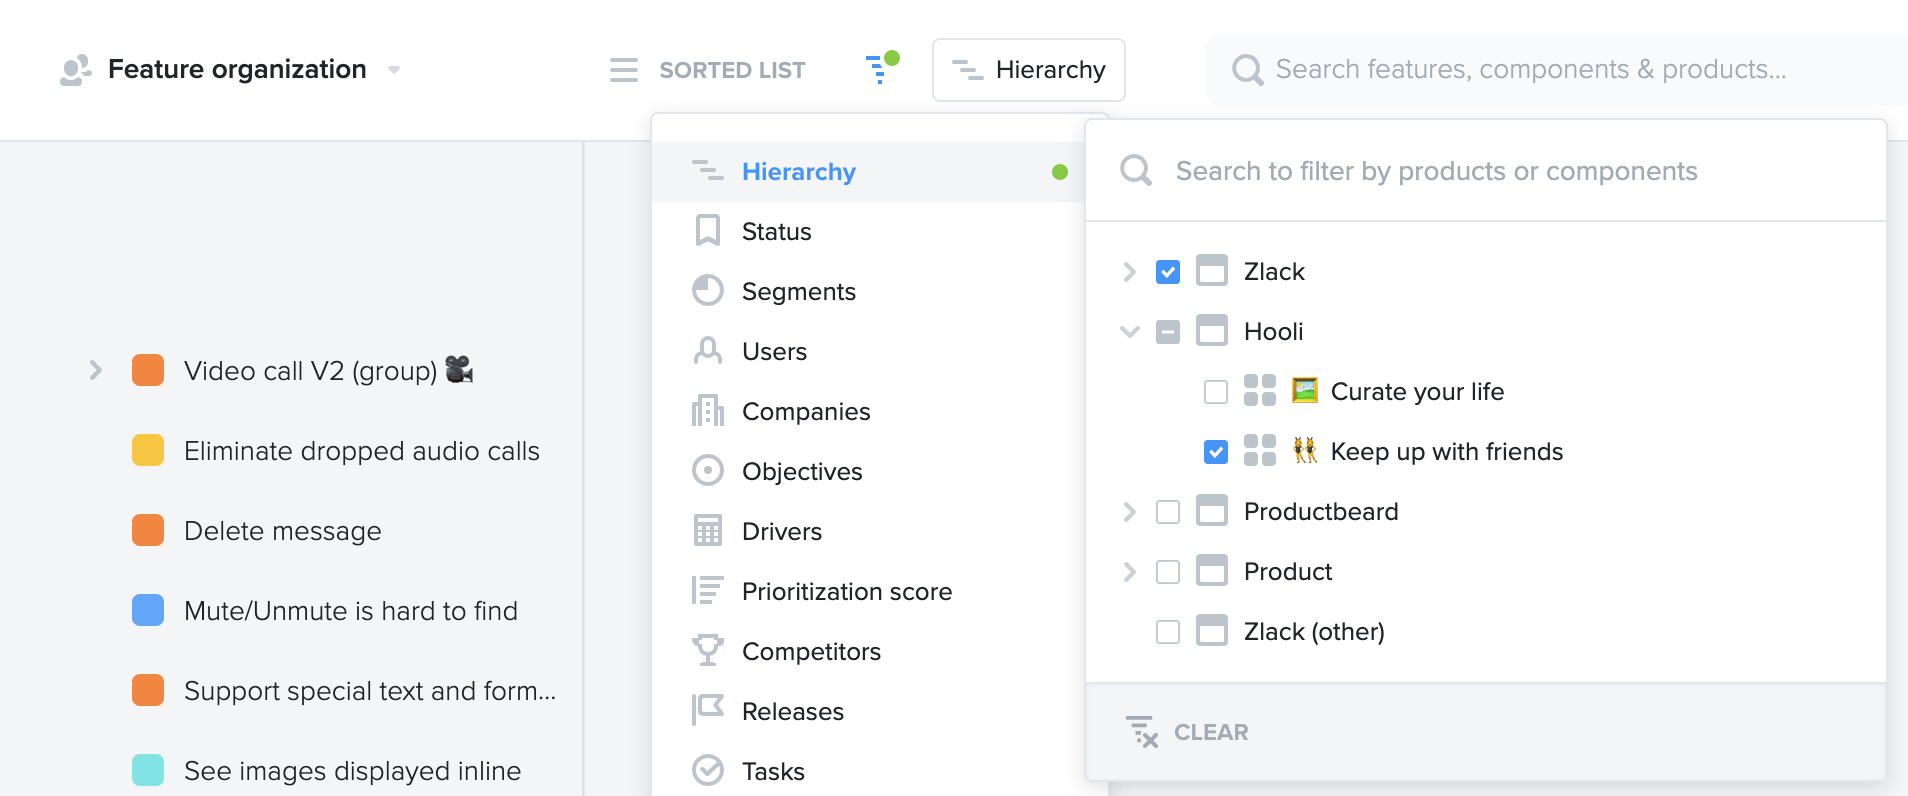Click the Releases flag icon
Image resolution: width=1908 pixels, height=796 pixels.
[x=708, y=711]
